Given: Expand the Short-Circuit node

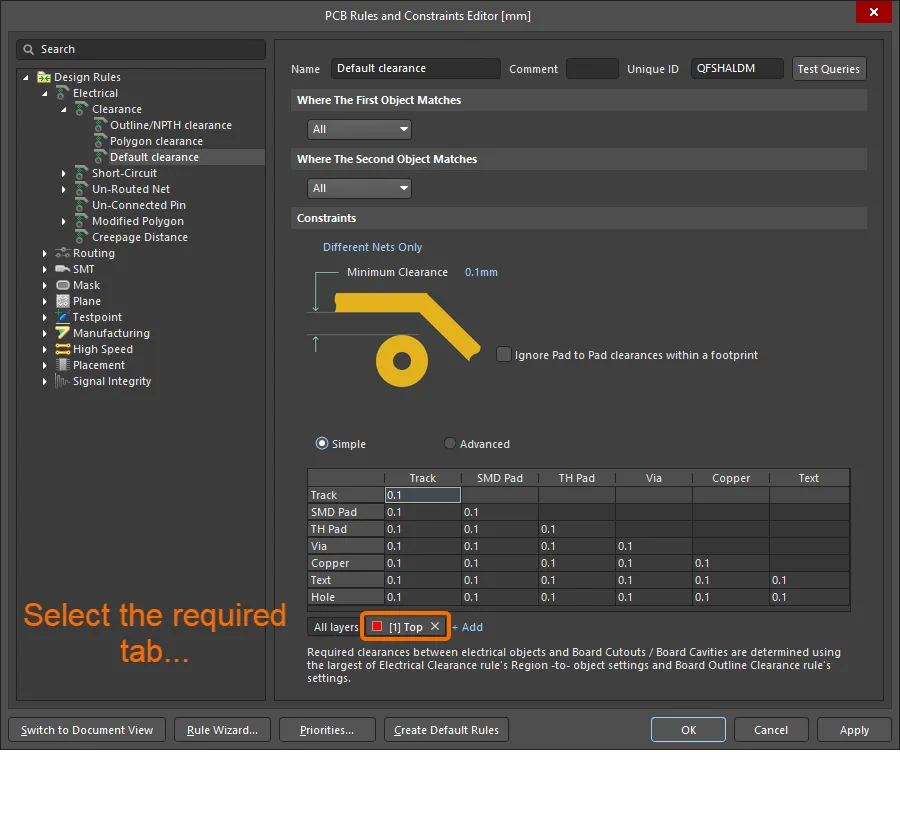Looking at the screenshot, I should point(64,173).
